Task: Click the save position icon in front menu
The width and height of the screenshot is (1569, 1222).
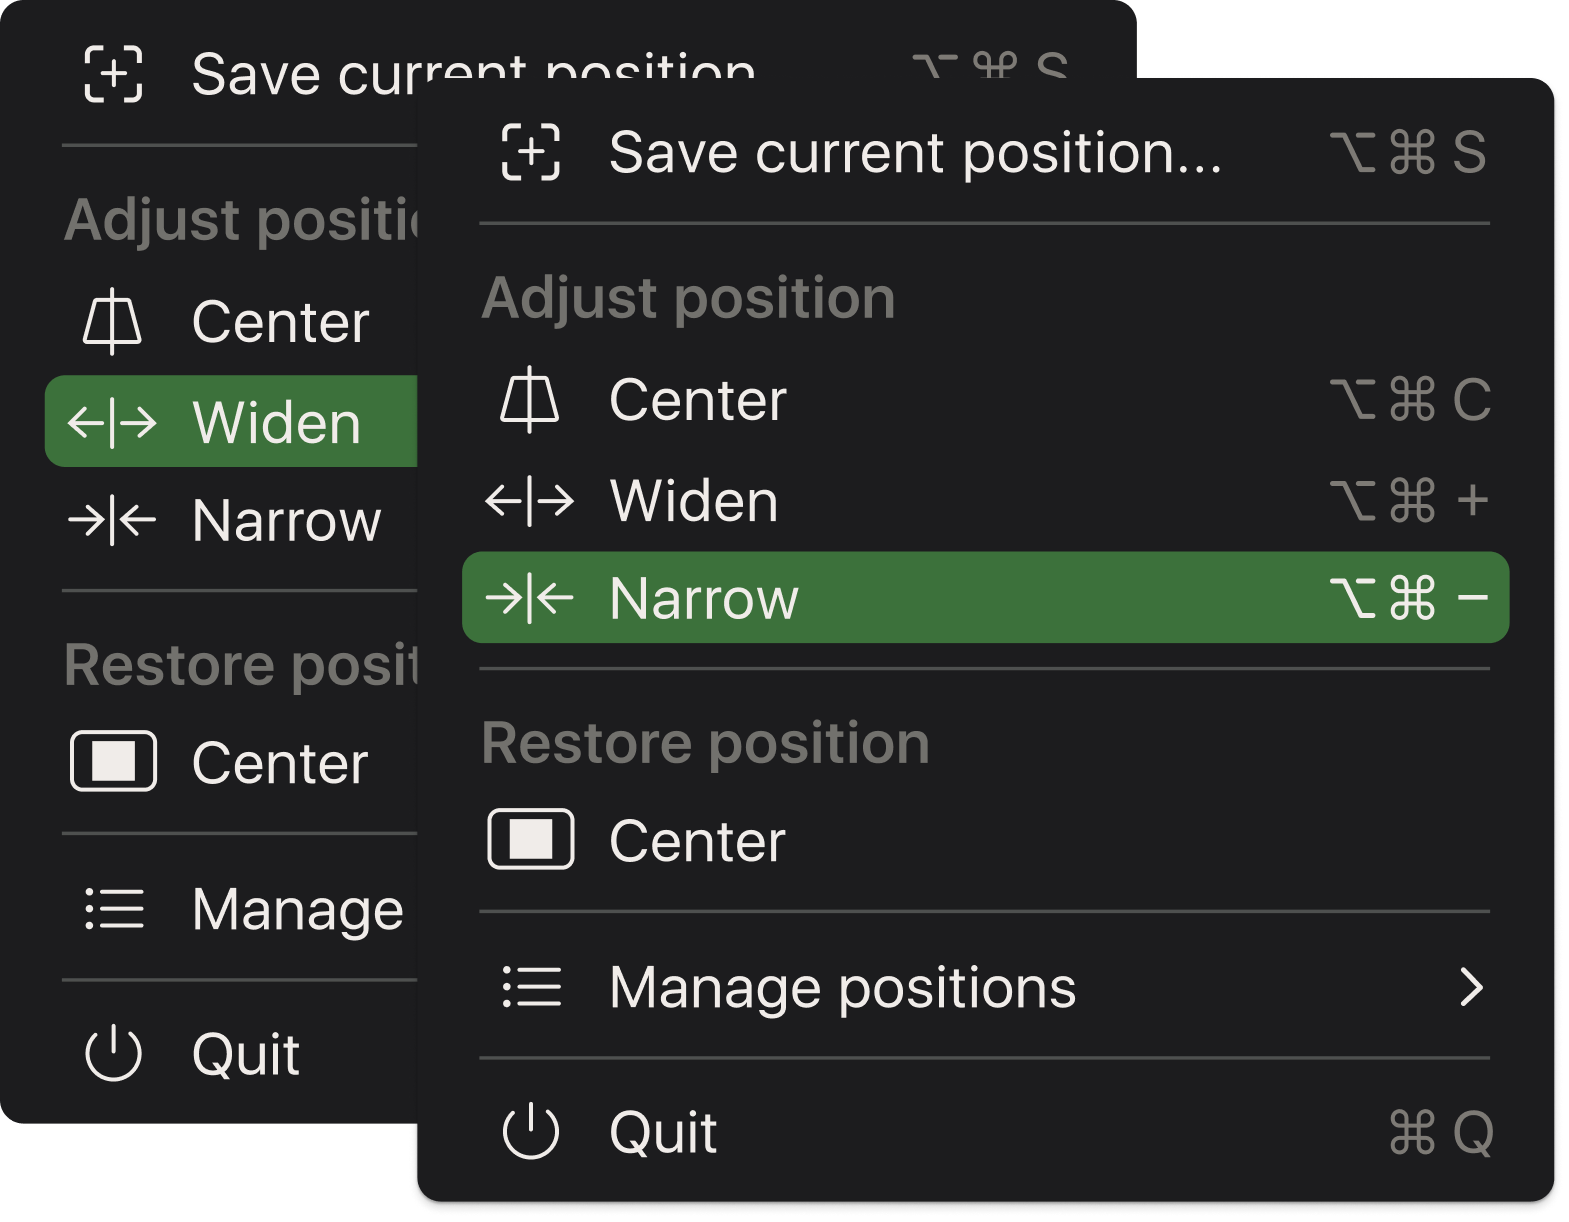Action: tap(530, 153)
